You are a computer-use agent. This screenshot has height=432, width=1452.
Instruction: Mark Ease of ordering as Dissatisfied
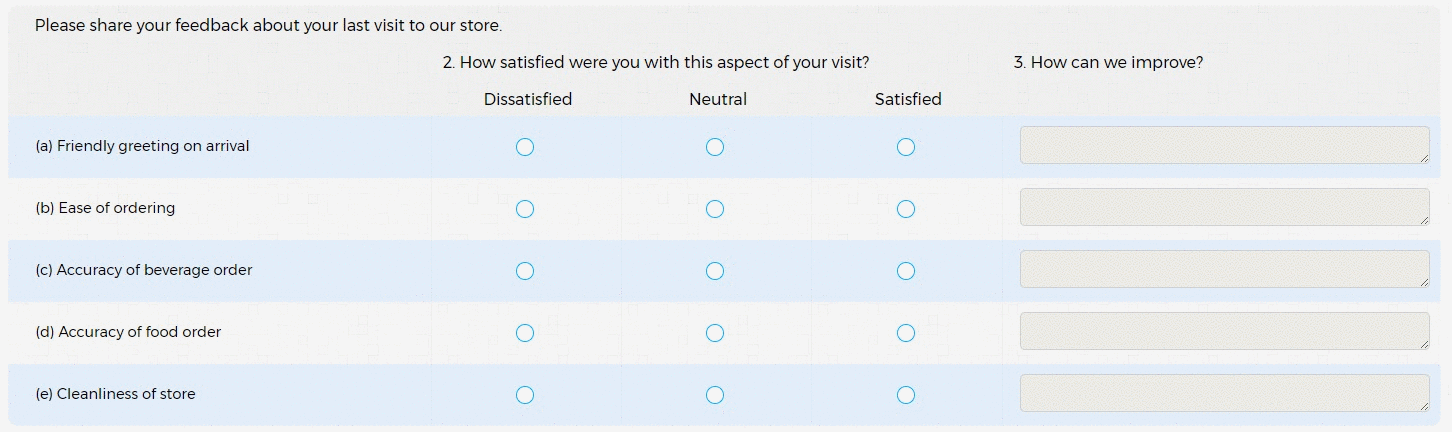click(525, 209)
